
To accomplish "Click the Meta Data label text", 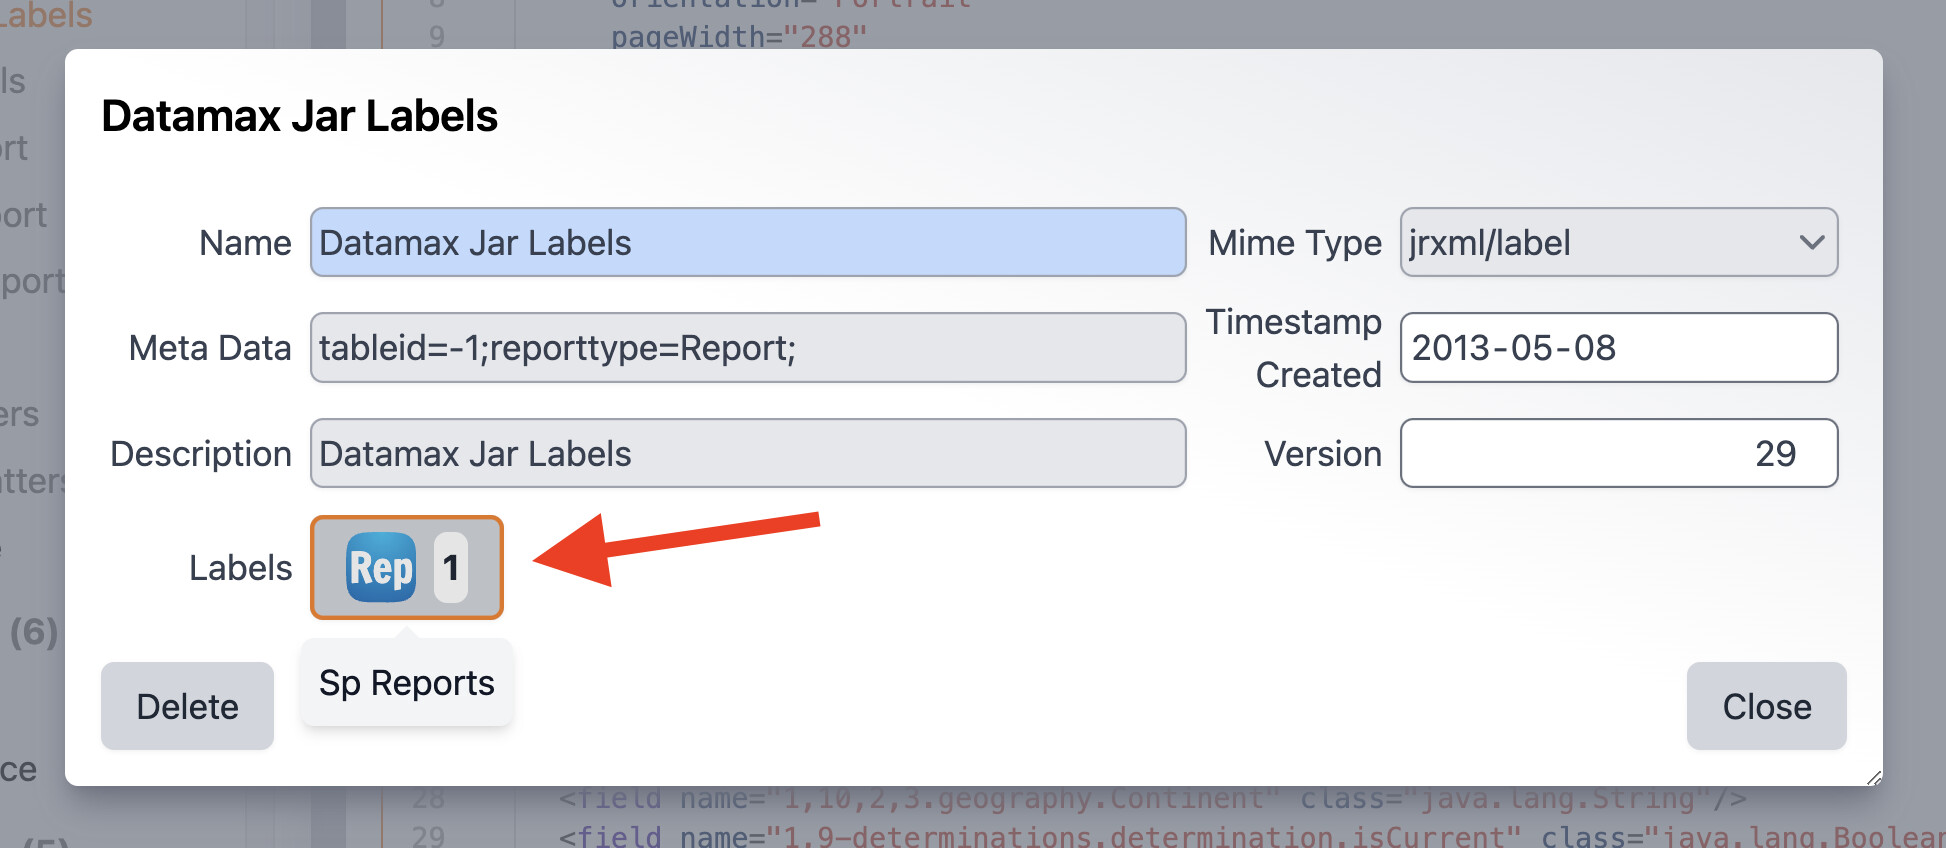I will [x=210, y=348].
